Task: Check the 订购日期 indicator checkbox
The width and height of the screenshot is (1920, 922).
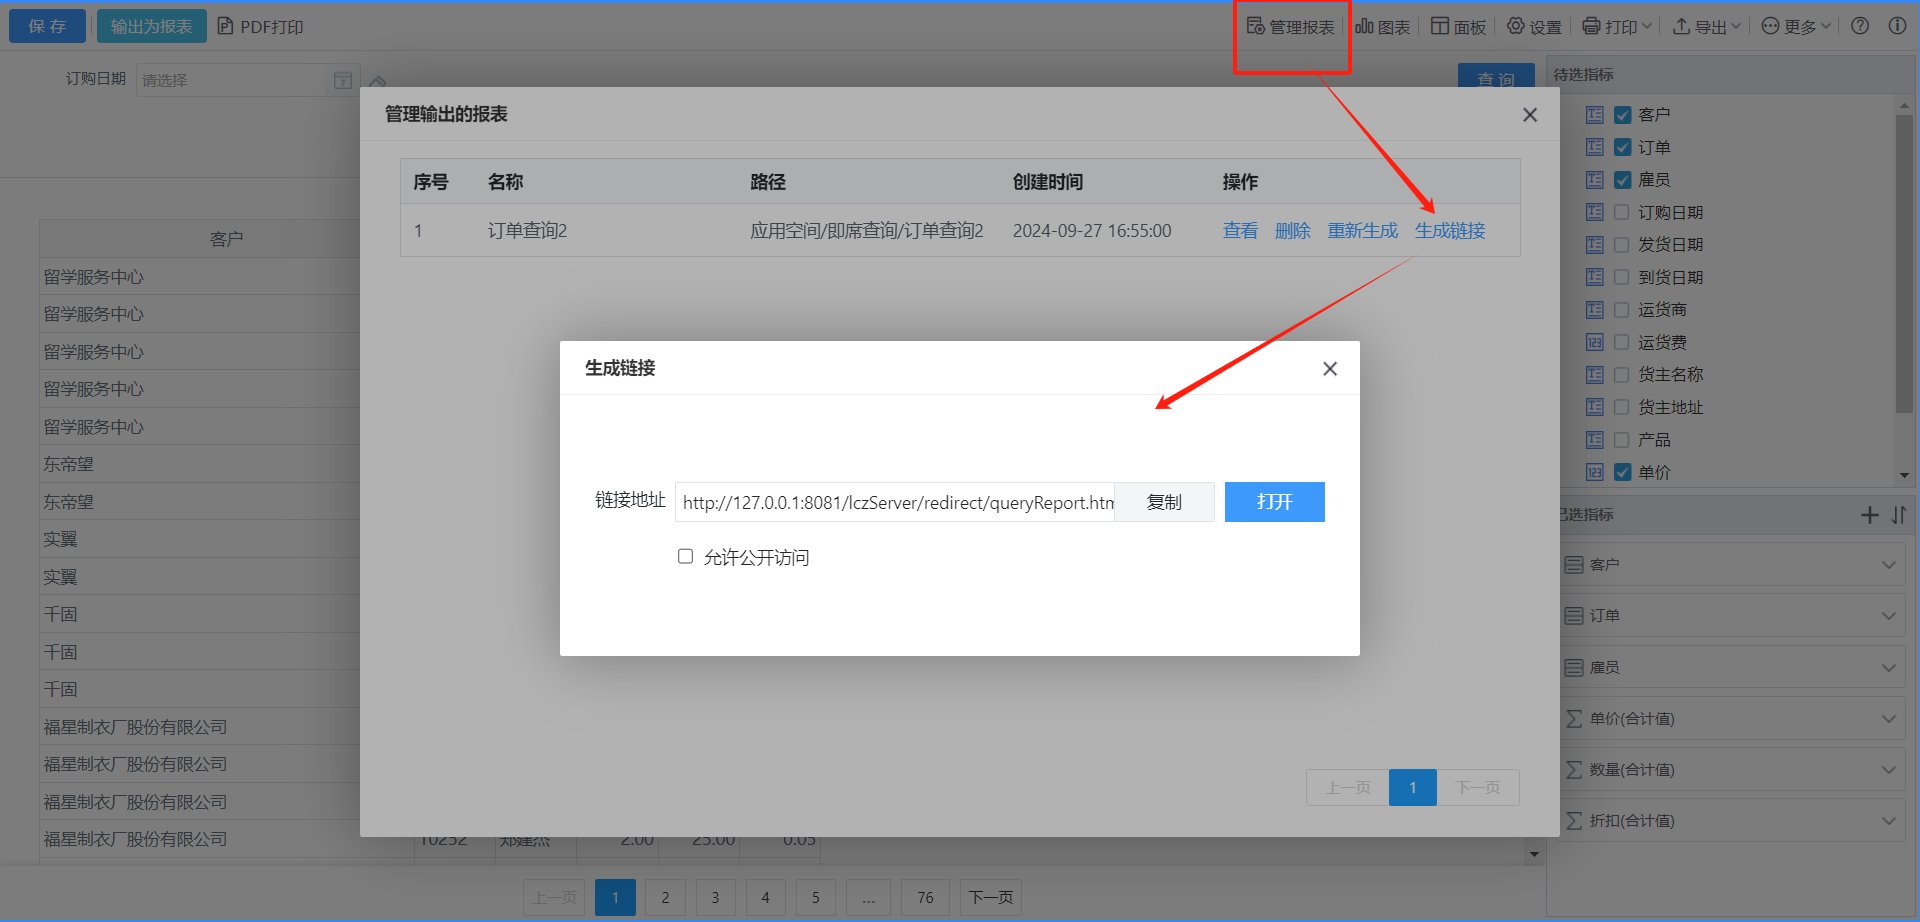Action: click(1622, 212)
